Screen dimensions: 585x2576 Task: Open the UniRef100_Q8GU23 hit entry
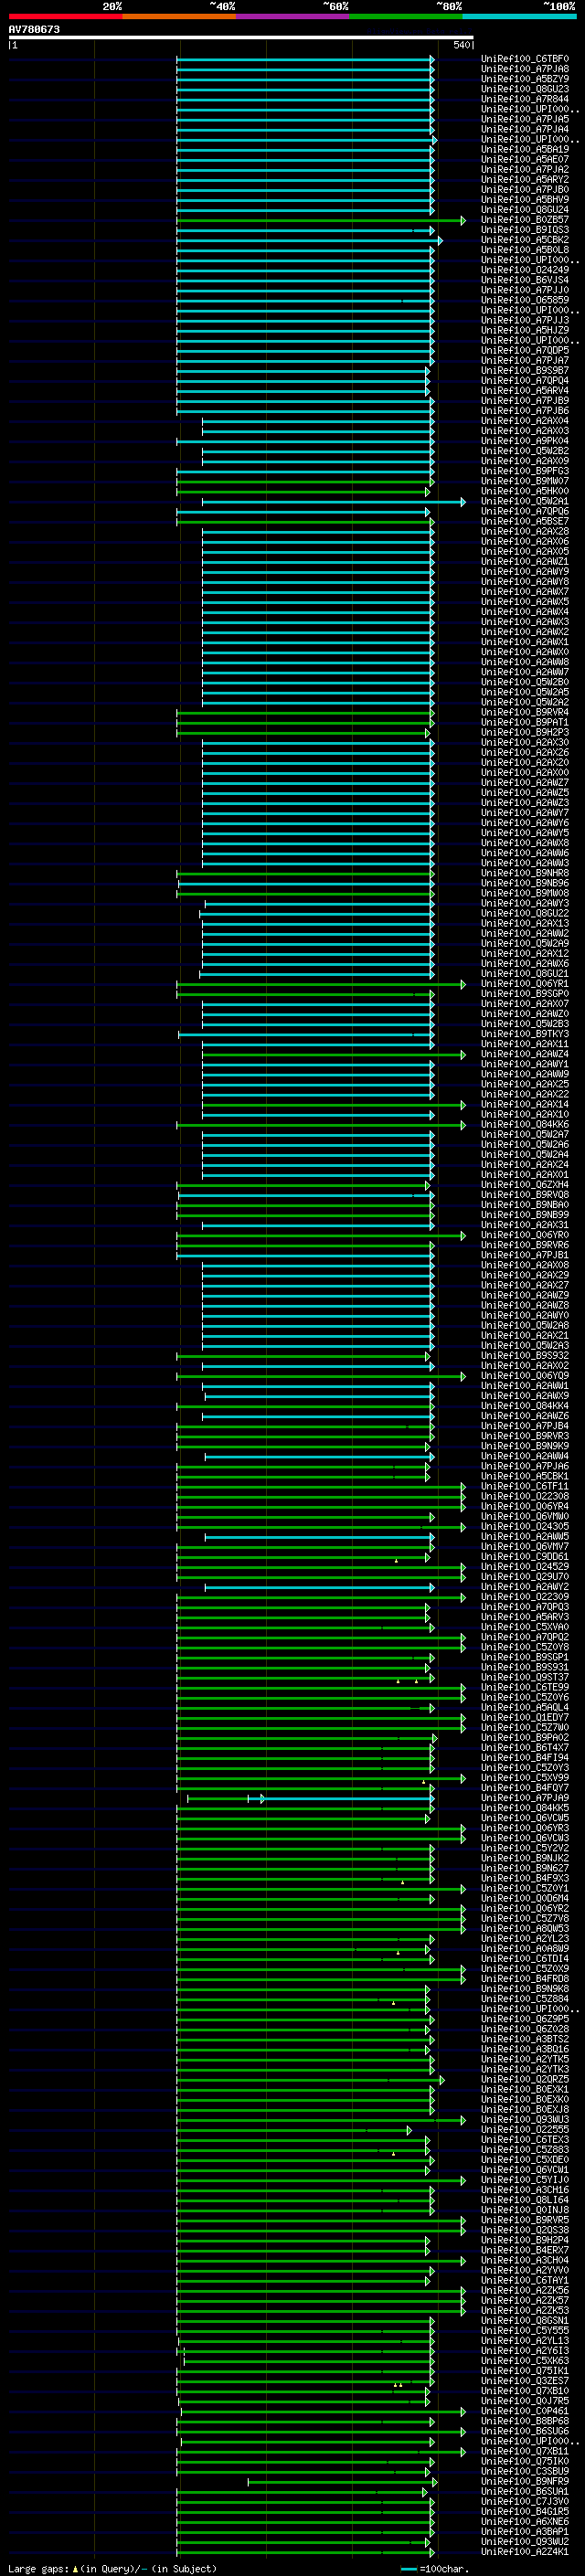(x=525, y=89)
